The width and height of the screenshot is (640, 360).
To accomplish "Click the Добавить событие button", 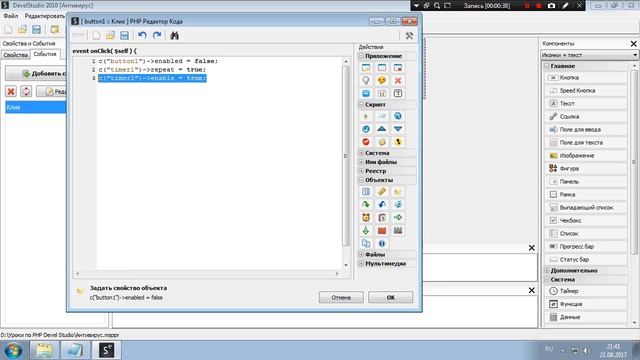I will pyautogui.click(x=36, y=73).
